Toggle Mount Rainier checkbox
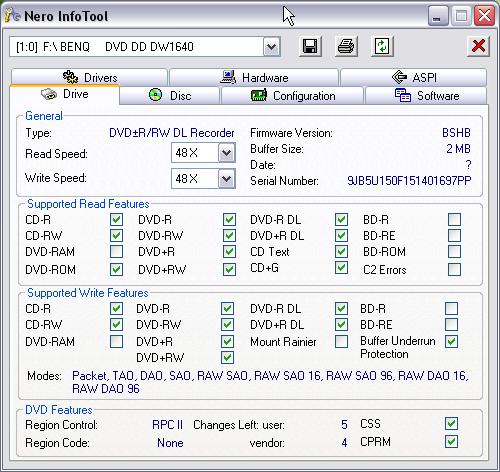Image resolution: width=500 pixels, height=472 pixels. point(341,342)
